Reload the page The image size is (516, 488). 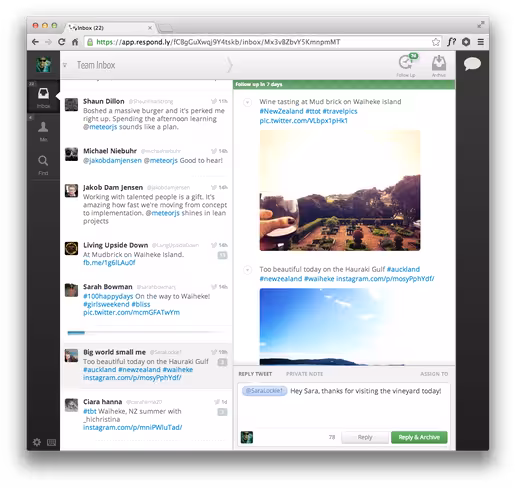[62, 42]
